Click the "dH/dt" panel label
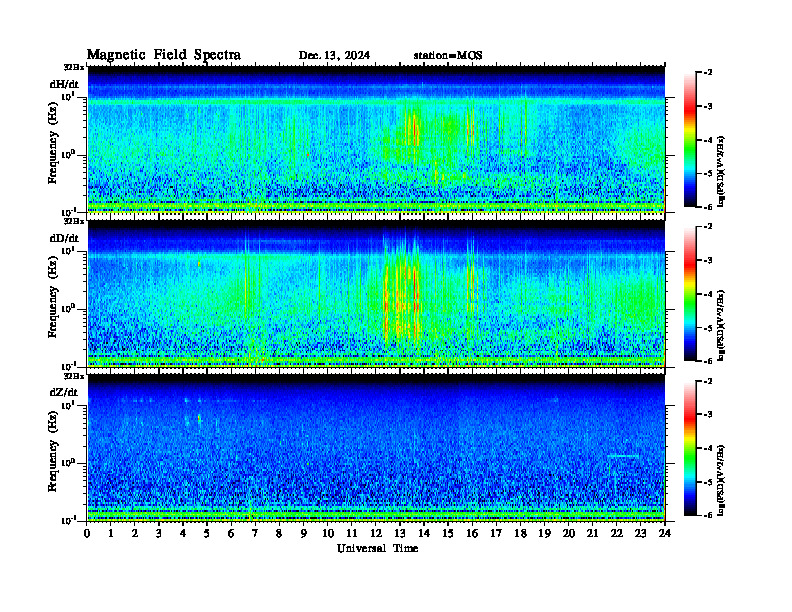Screen dimensions: 792x612 [64, 84]
